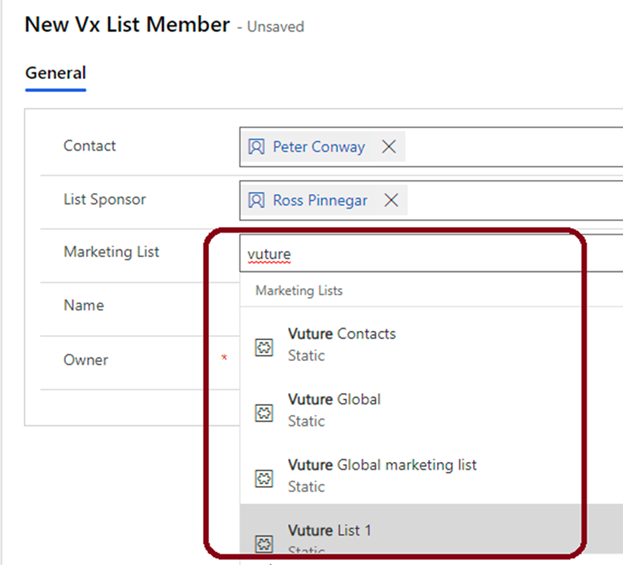Image resolution: width=623 pixels, height=565 pixels.
Task: Click icon next to Vuture Global
Action: tap(264, 413)
